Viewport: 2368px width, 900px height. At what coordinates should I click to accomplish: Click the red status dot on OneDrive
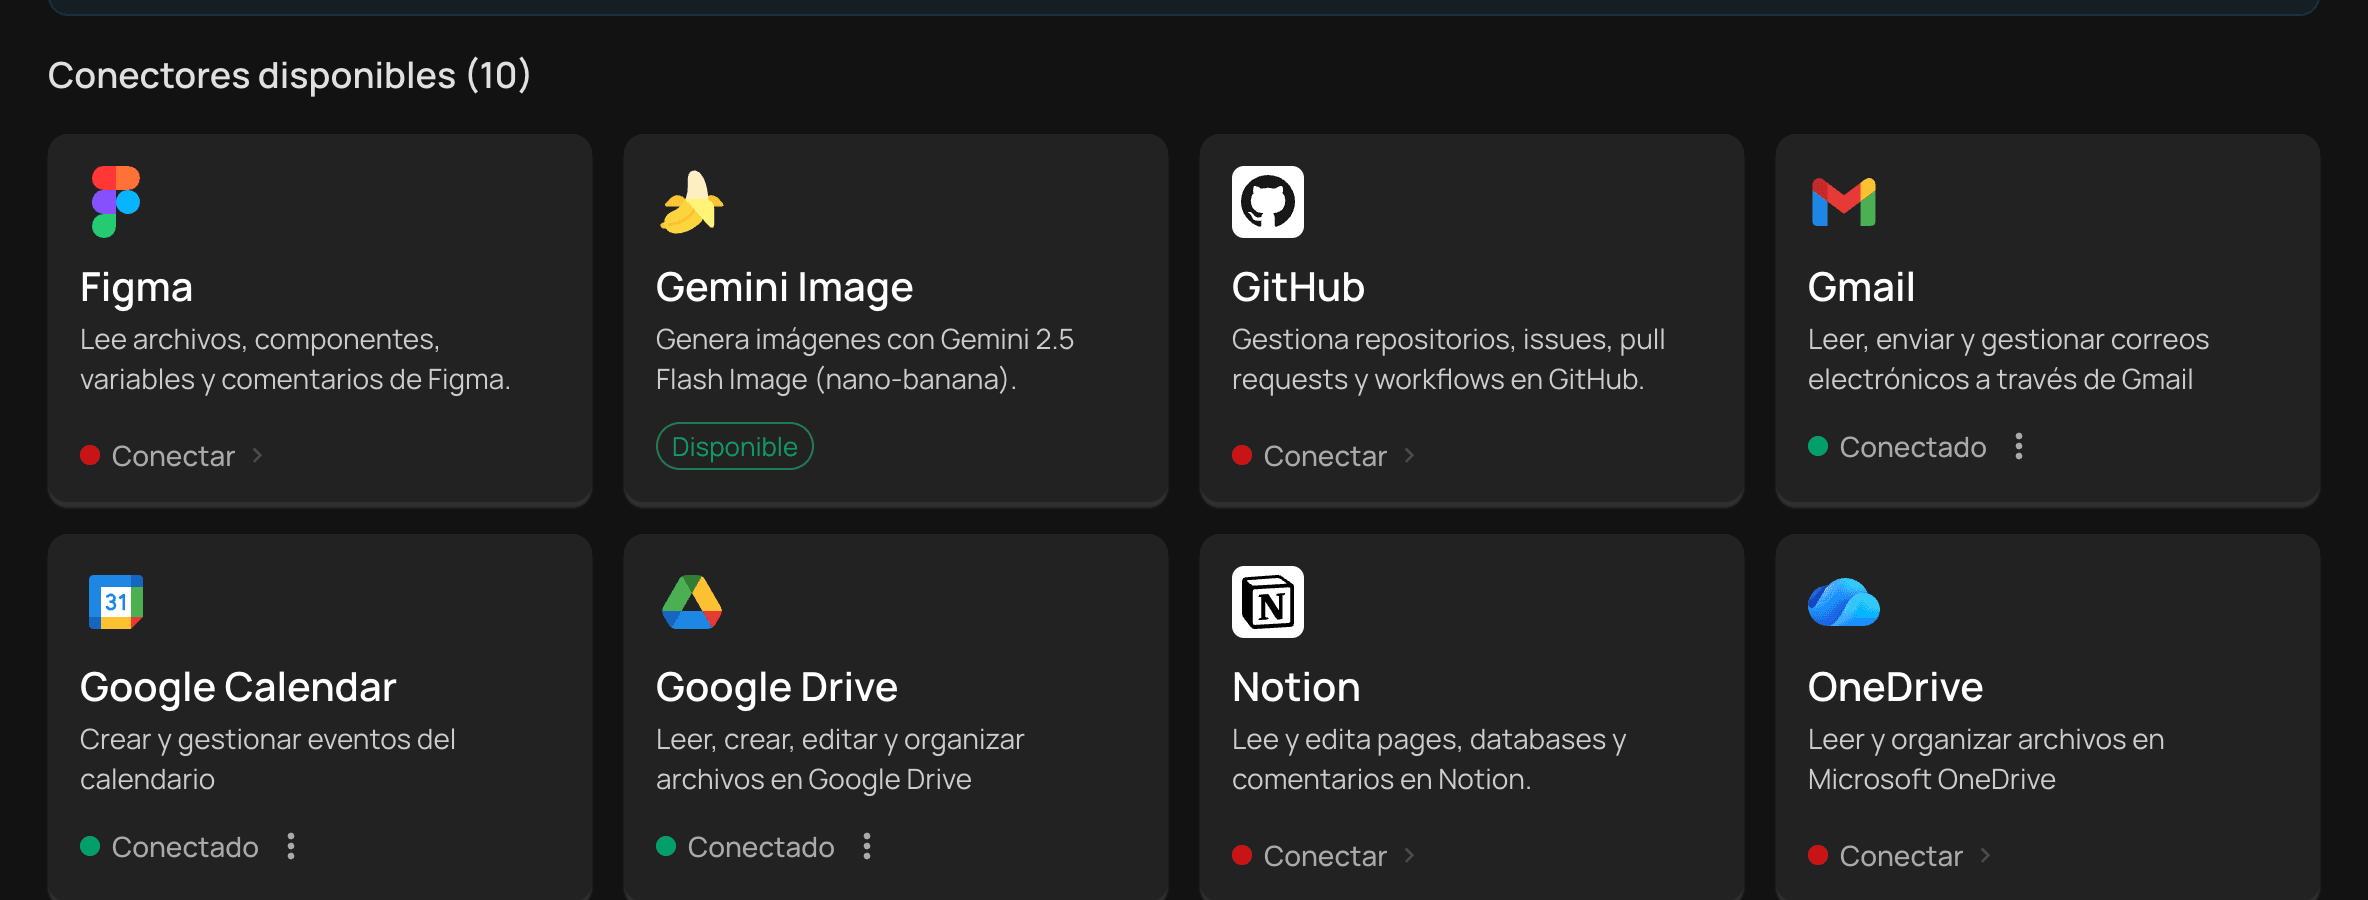click(x=1818, y=855)
